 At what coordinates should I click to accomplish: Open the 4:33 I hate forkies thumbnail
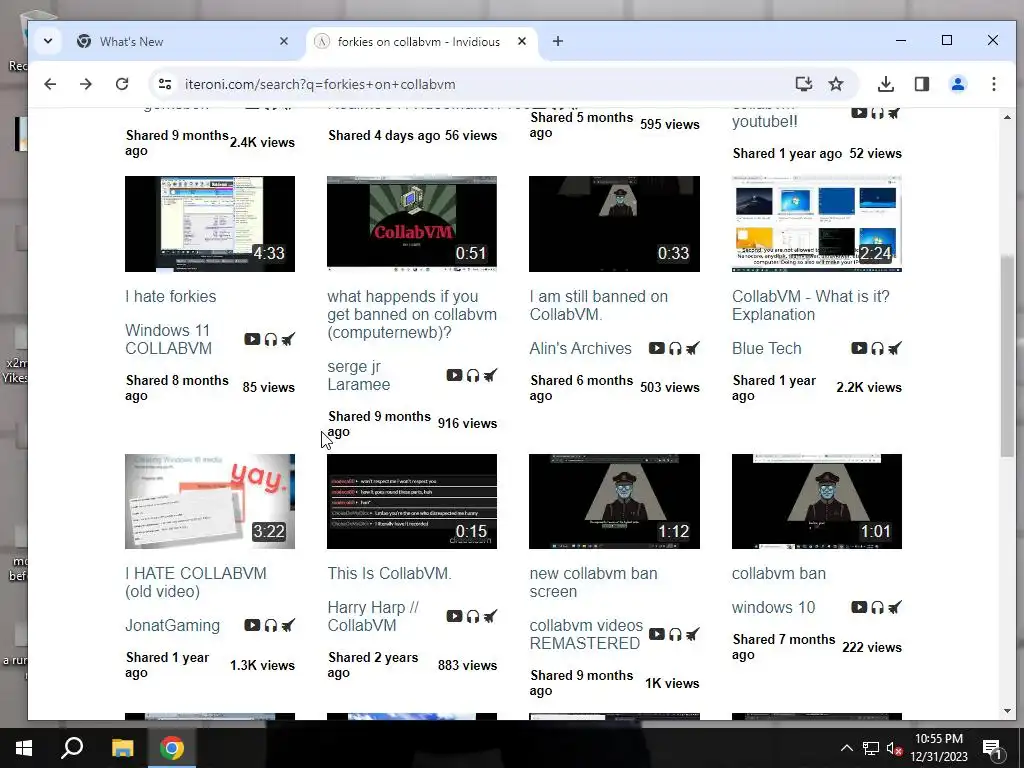(210, 223)
